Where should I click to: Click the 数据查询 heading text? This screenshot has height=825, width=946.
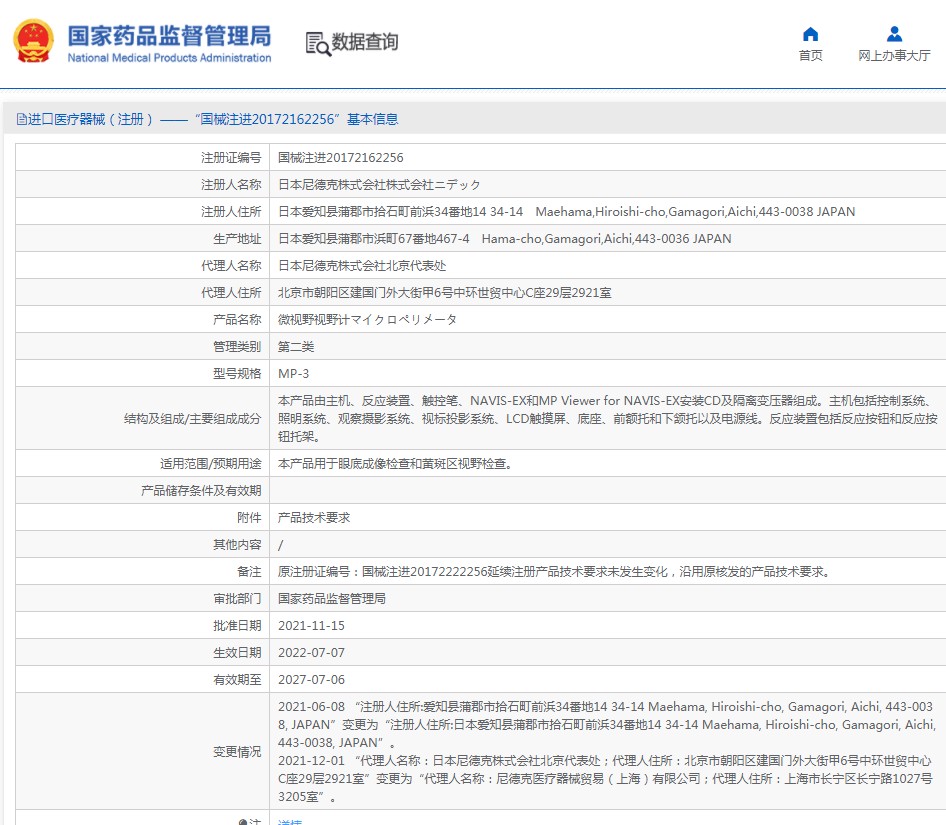pyautogui.click(x=365, y=42)
